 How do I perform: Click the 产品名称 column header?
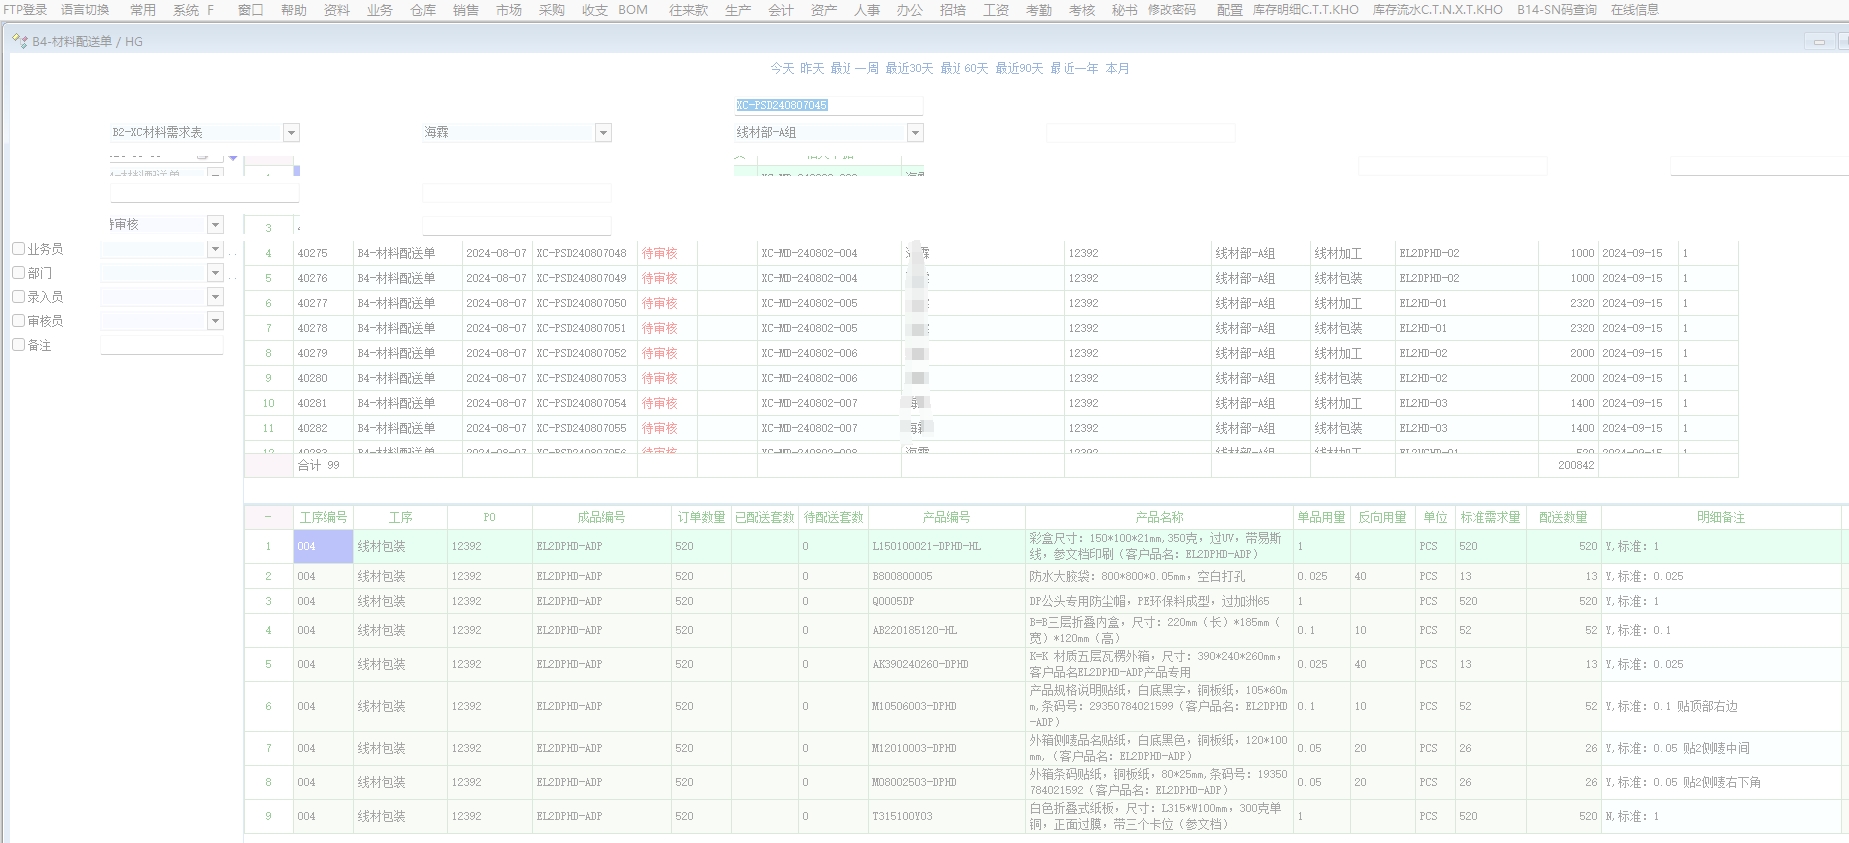[1159, 517]
